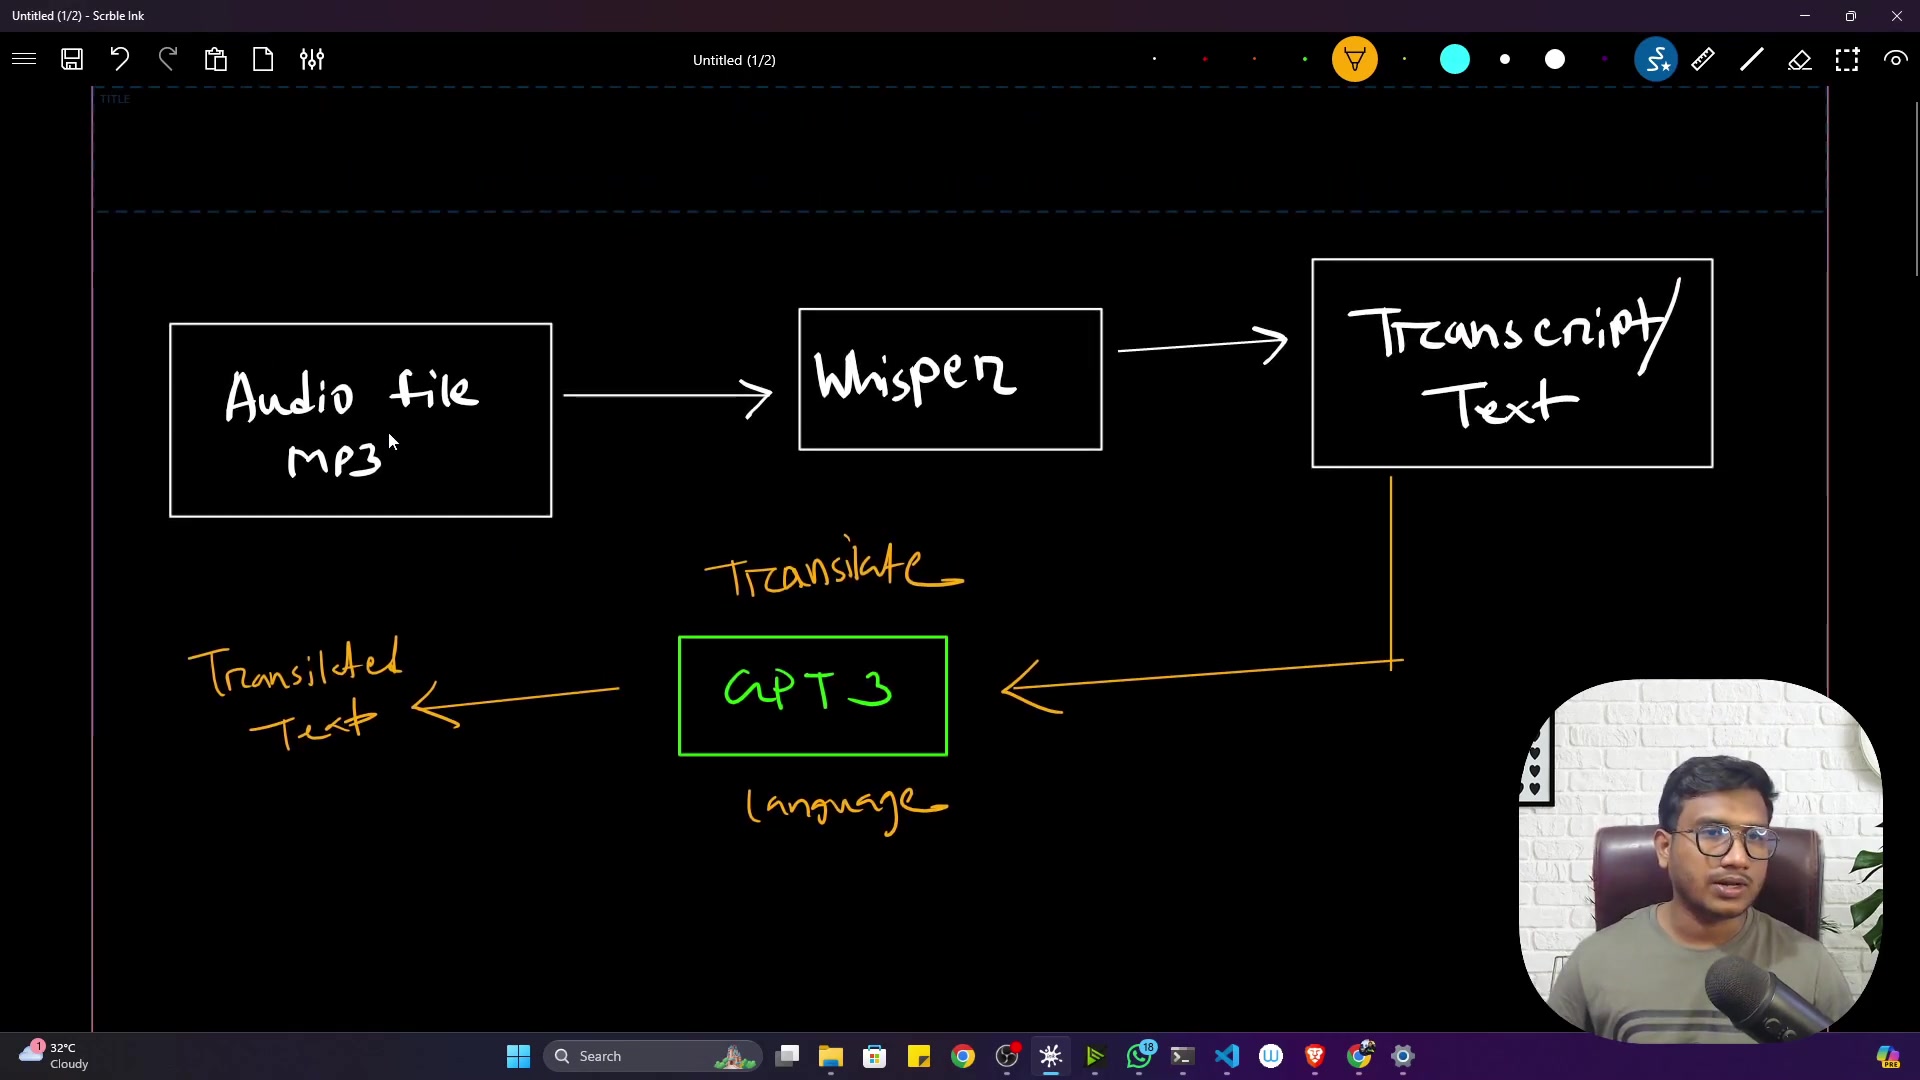Image resolution: width=1920 pixels, height=1080 pixels.
Task: Undo the last ink stroke
Action: pyautogui.click(x=120, y=59)
